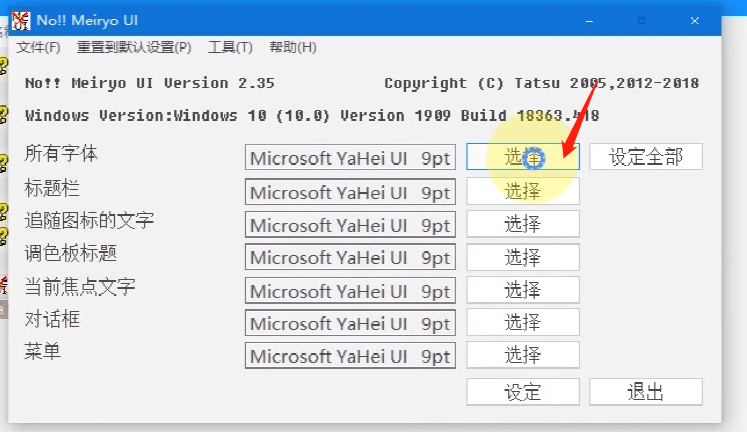Click 选择 button for 当前焦点文字
This screenshot has height=432, width=747.
pos(523,290)
